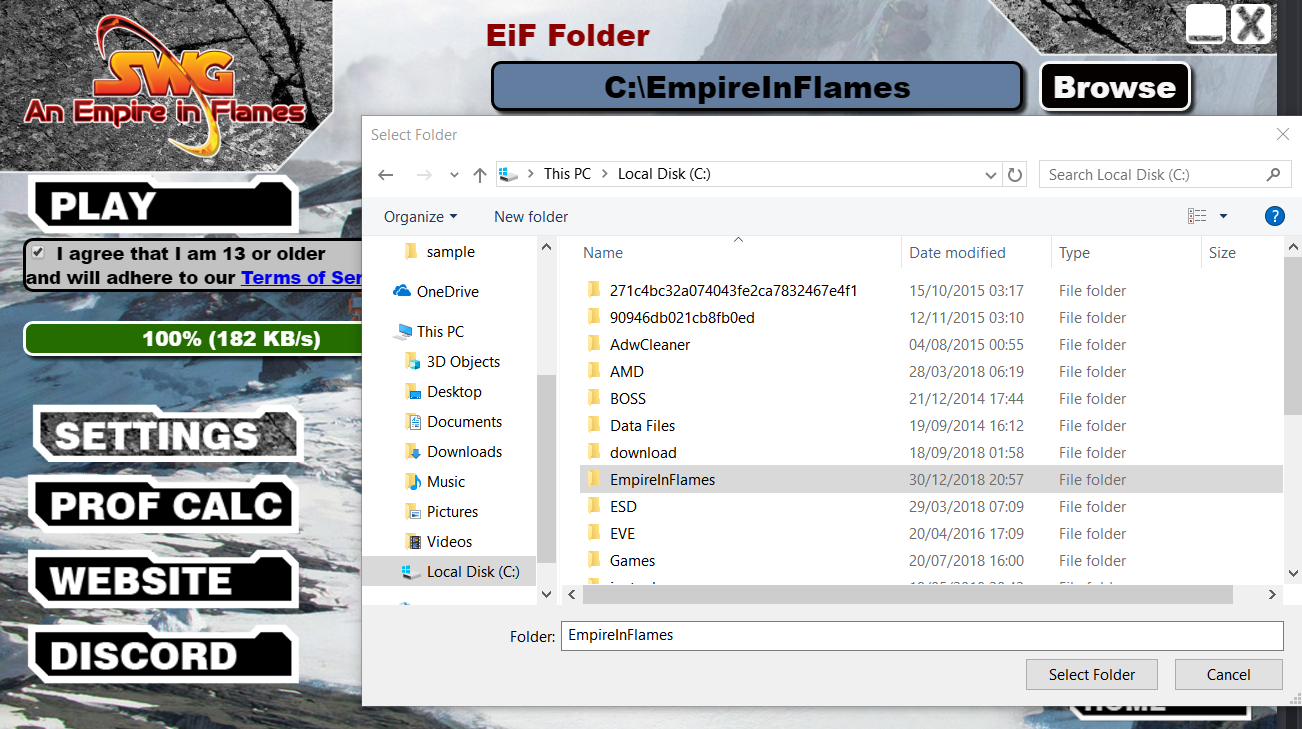Viewport: 1302px width, 729px height.
Task: Open the view options dropdown arrow
Action: click(1223, 216)
